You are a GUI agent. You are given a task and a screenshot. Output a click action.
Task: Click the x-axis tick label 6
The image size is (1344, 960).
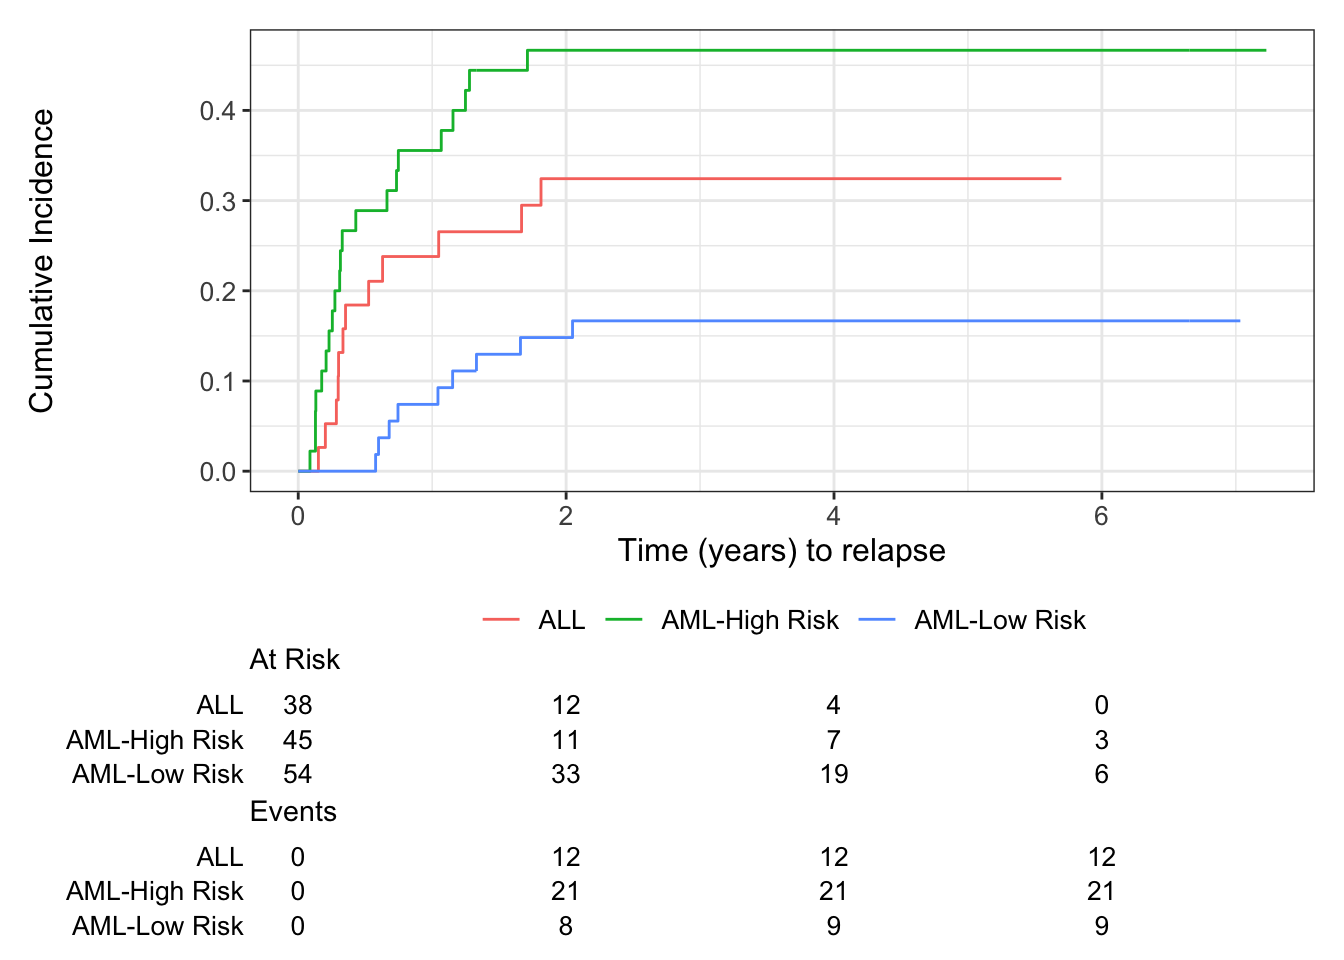coord(1101,516)
